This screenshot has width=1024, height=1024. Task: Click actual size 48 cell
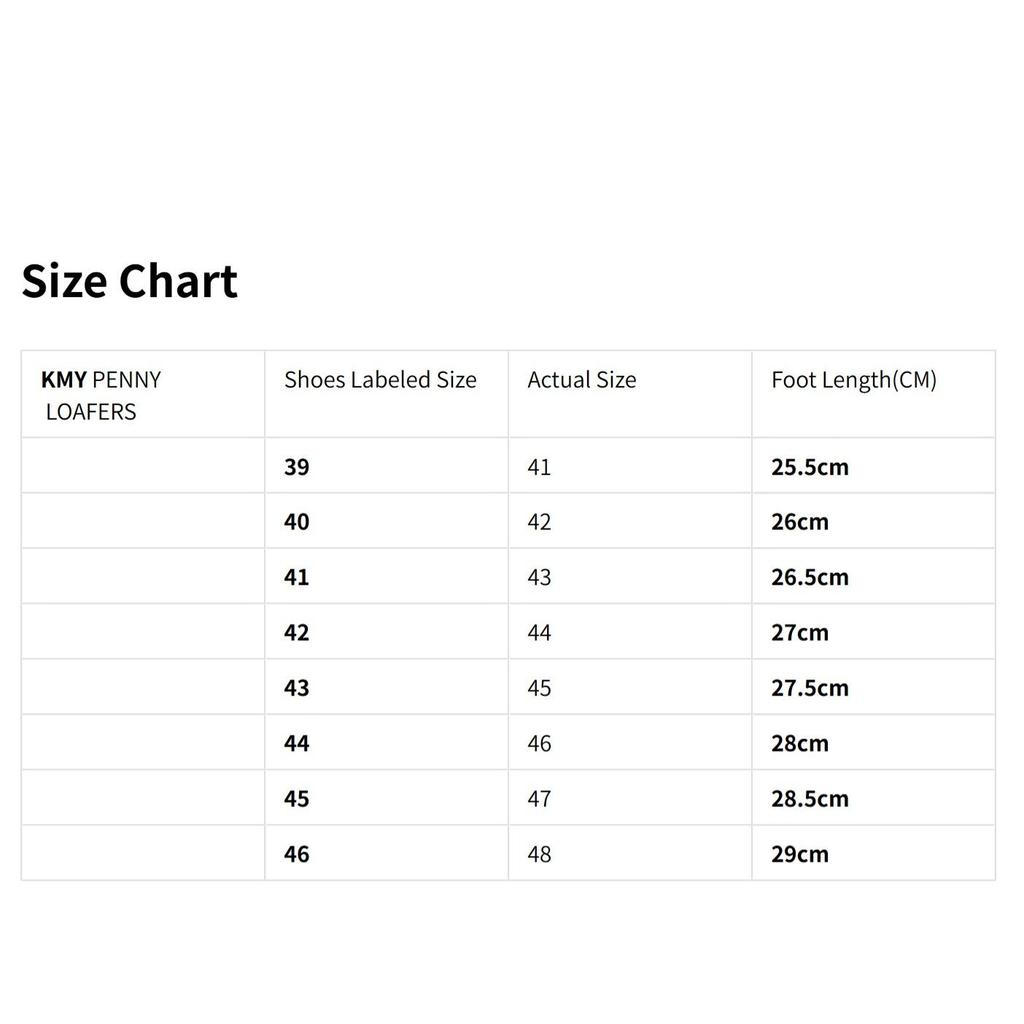[539, 854]
